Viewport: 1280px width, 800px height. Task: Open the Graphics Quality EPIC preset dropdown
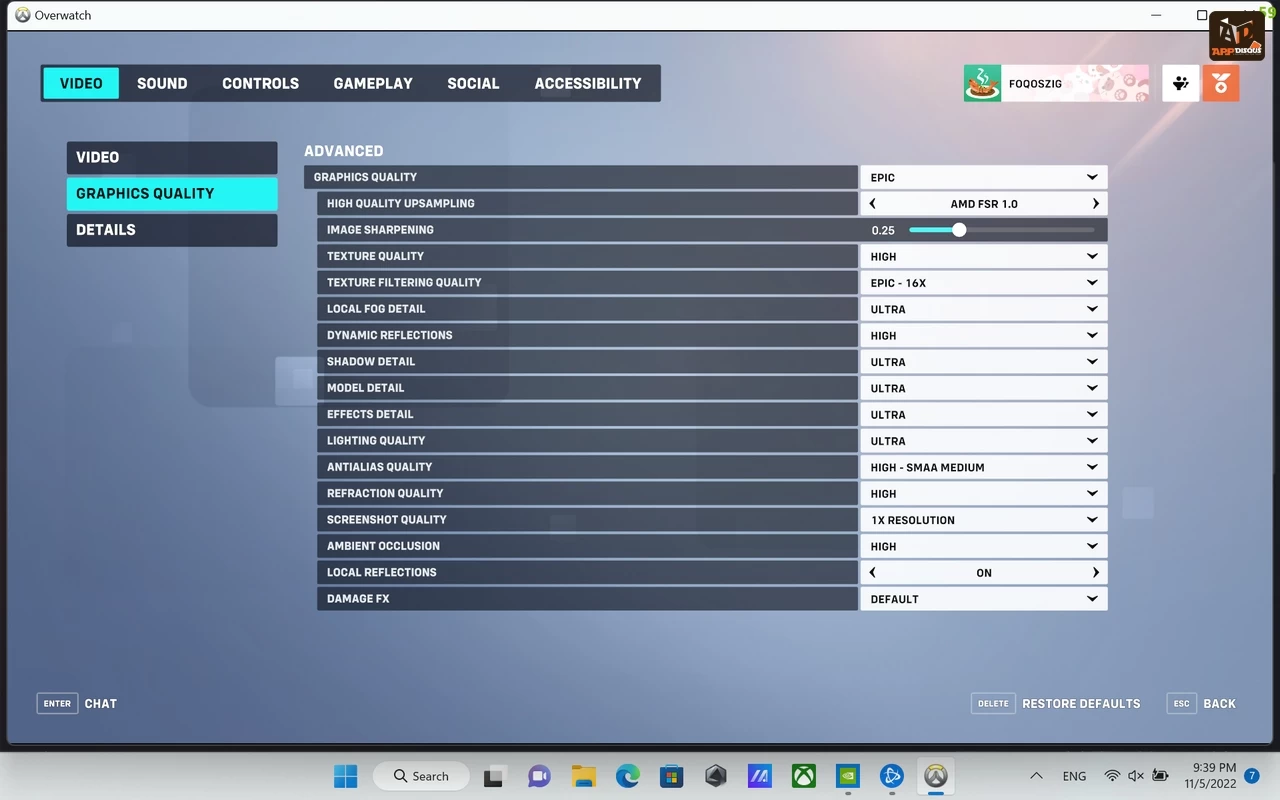[x=984, y=177]
